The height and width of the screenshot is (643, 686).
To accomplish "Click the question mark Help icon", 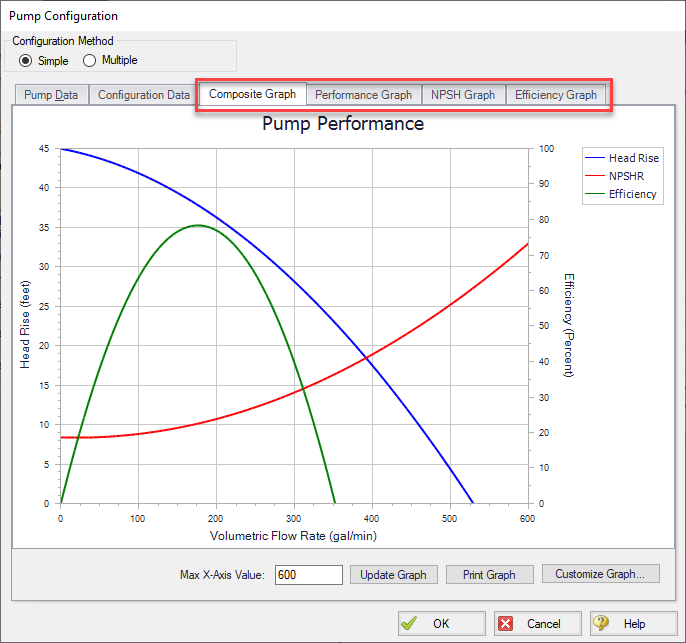I will tap(601, 623).
